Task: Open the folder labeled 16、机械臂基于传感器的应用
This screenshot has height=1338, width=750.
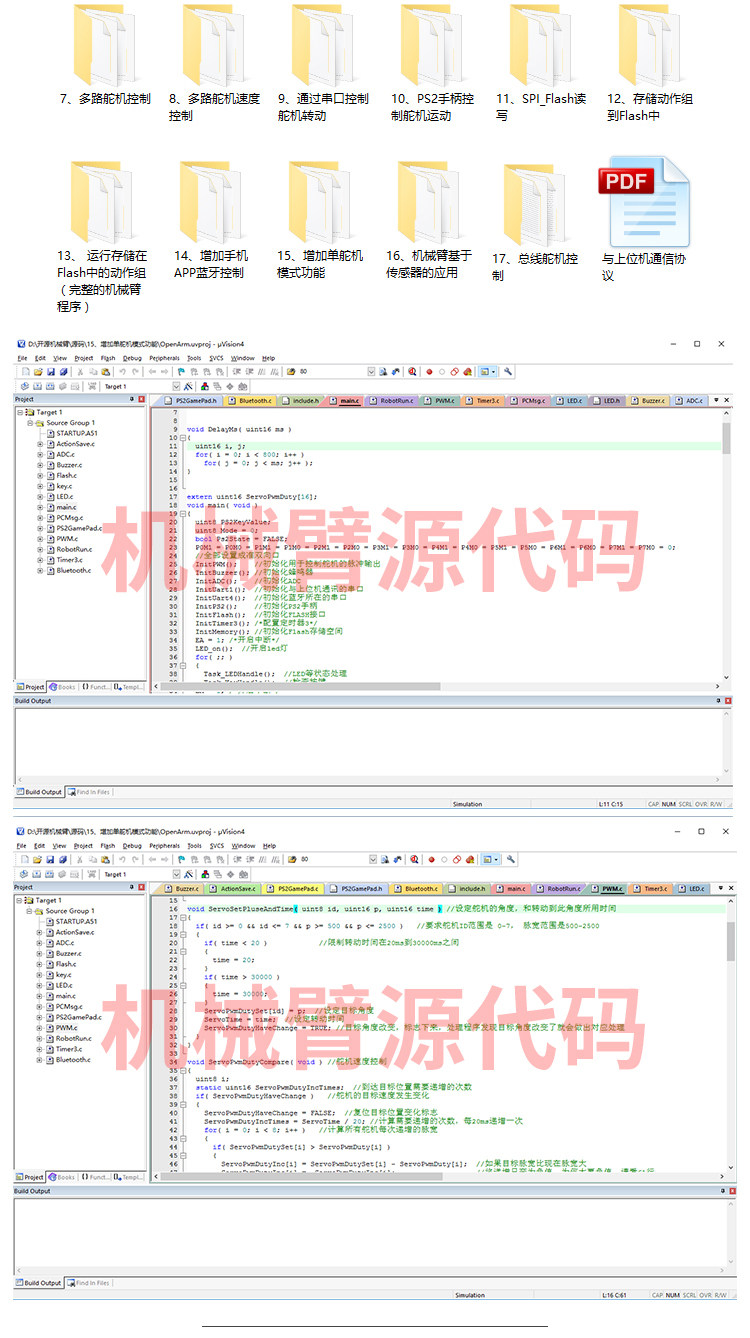Action: pos(428,205)
